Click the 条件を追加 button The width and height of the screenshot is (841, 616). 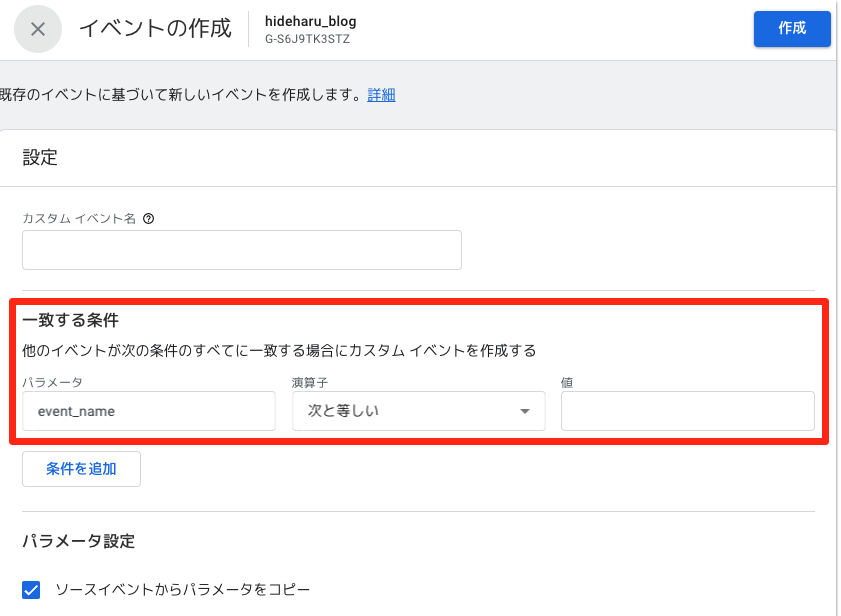pos(81,468)
